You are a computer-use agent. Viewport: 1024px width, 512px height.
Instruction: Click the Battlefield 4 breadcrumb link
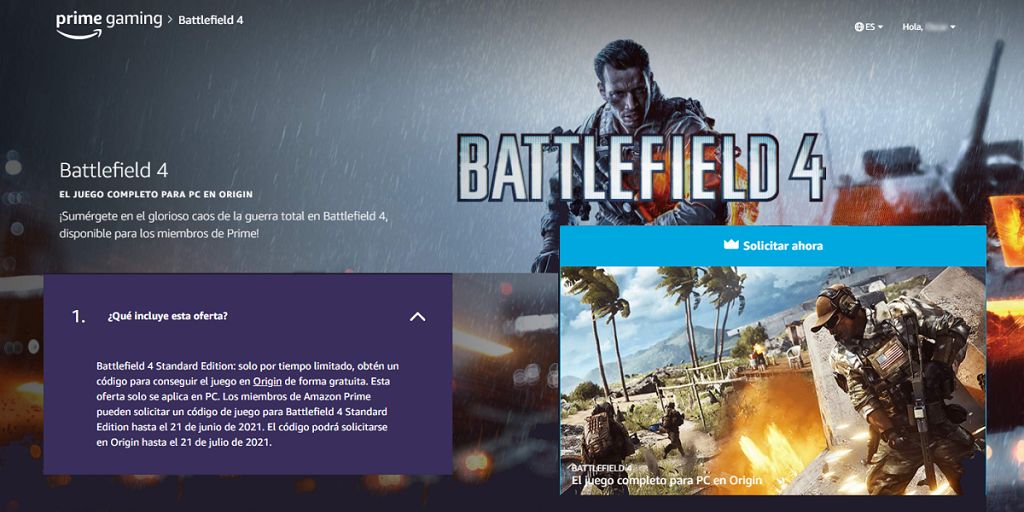tap(210, 20)
